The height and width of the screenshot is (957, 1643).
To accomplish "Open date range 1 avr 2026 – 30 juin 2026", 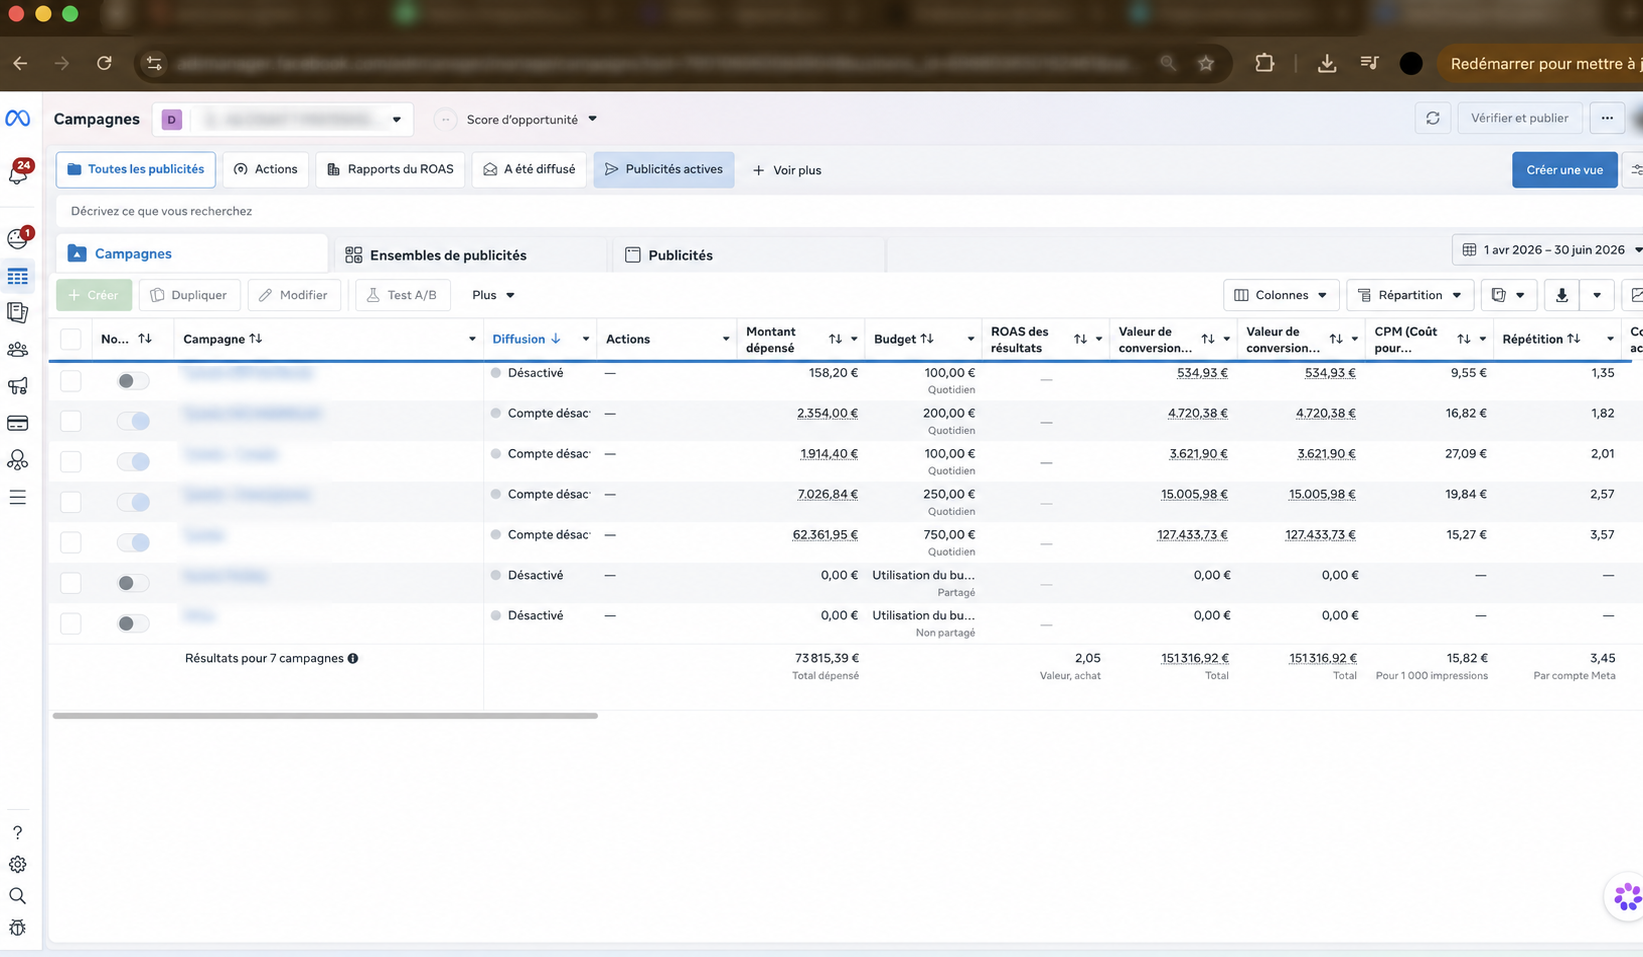I will [x=1550, y=250].
